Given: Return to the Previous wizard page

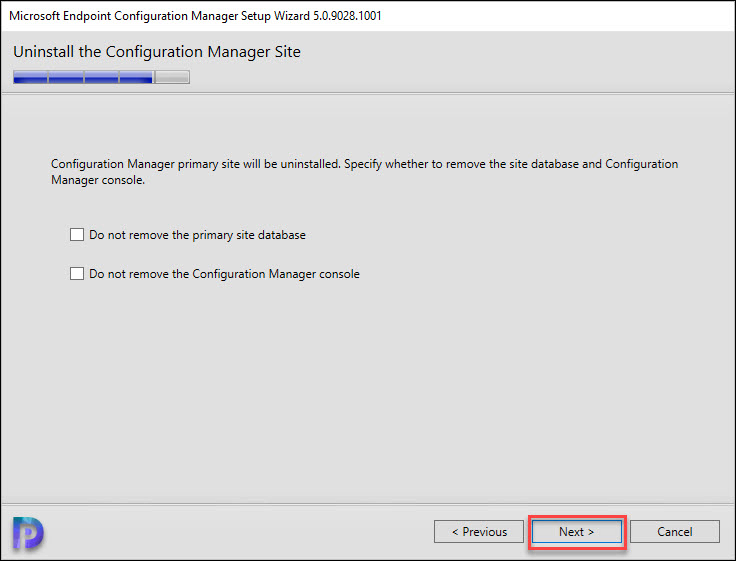Looking at the screenshot, I should point(479,531).
